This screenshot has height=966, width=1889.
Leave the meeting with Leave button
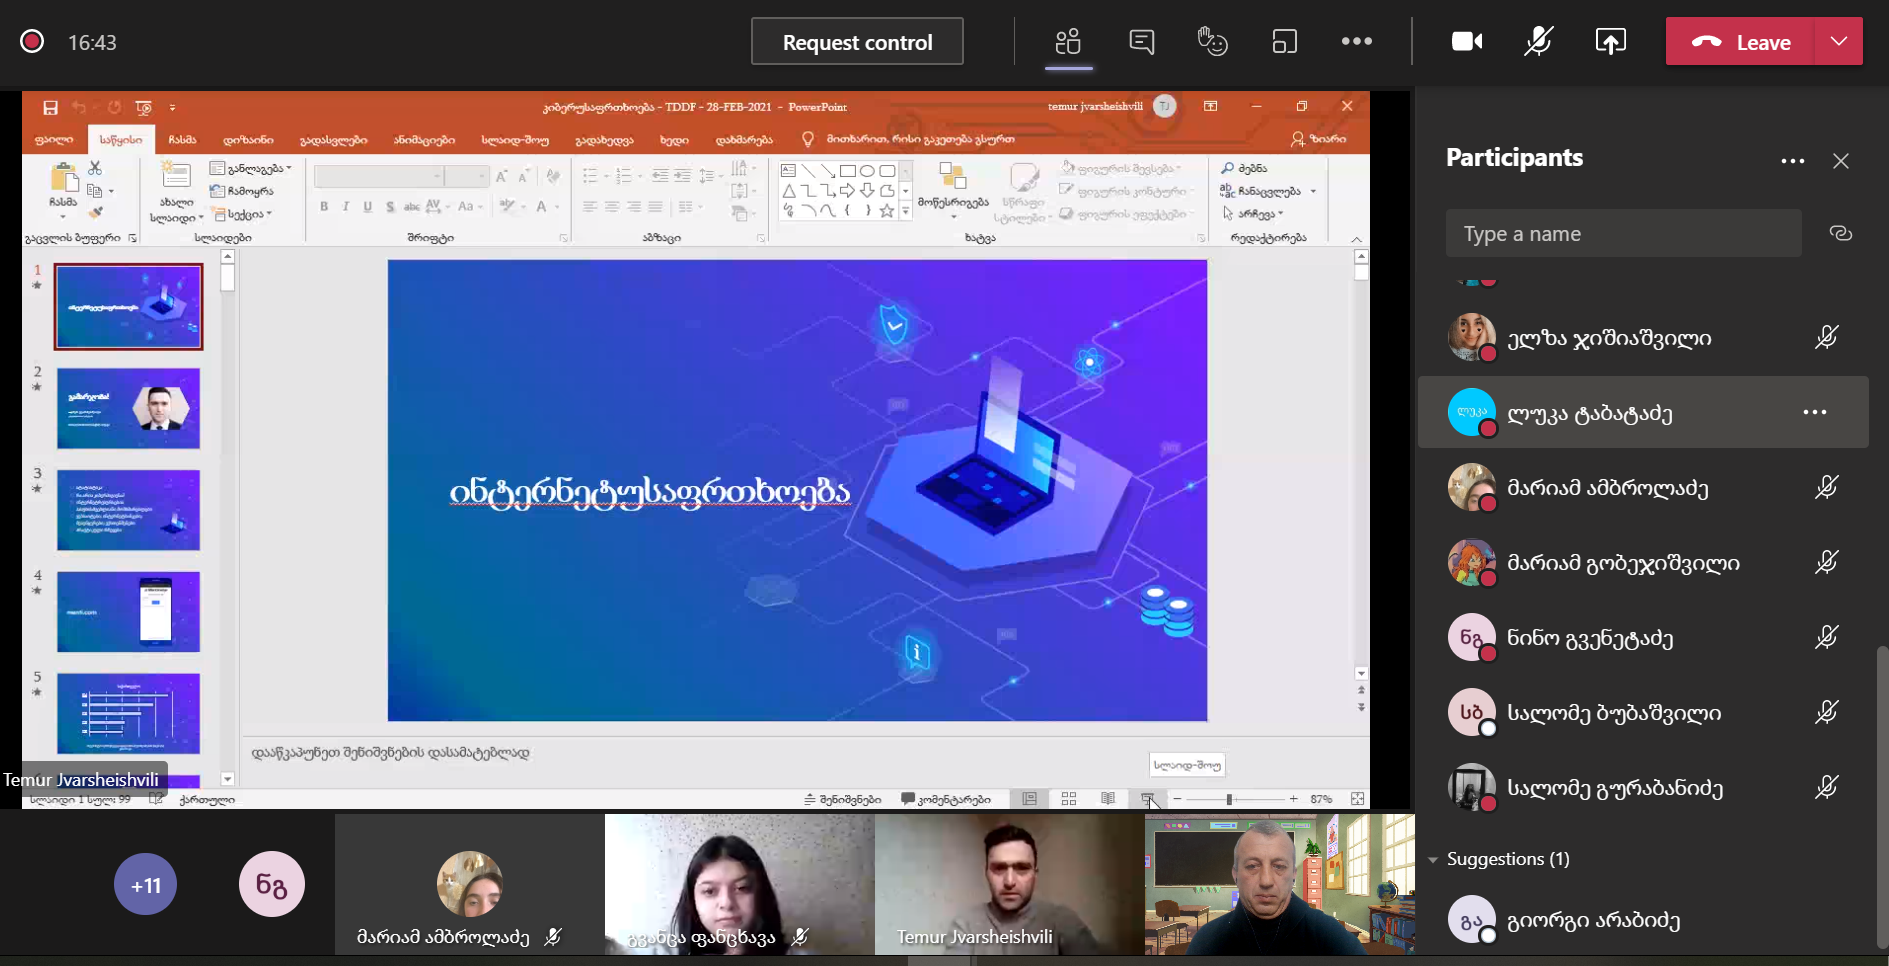pyautogui.click(x=1740, y=42)
